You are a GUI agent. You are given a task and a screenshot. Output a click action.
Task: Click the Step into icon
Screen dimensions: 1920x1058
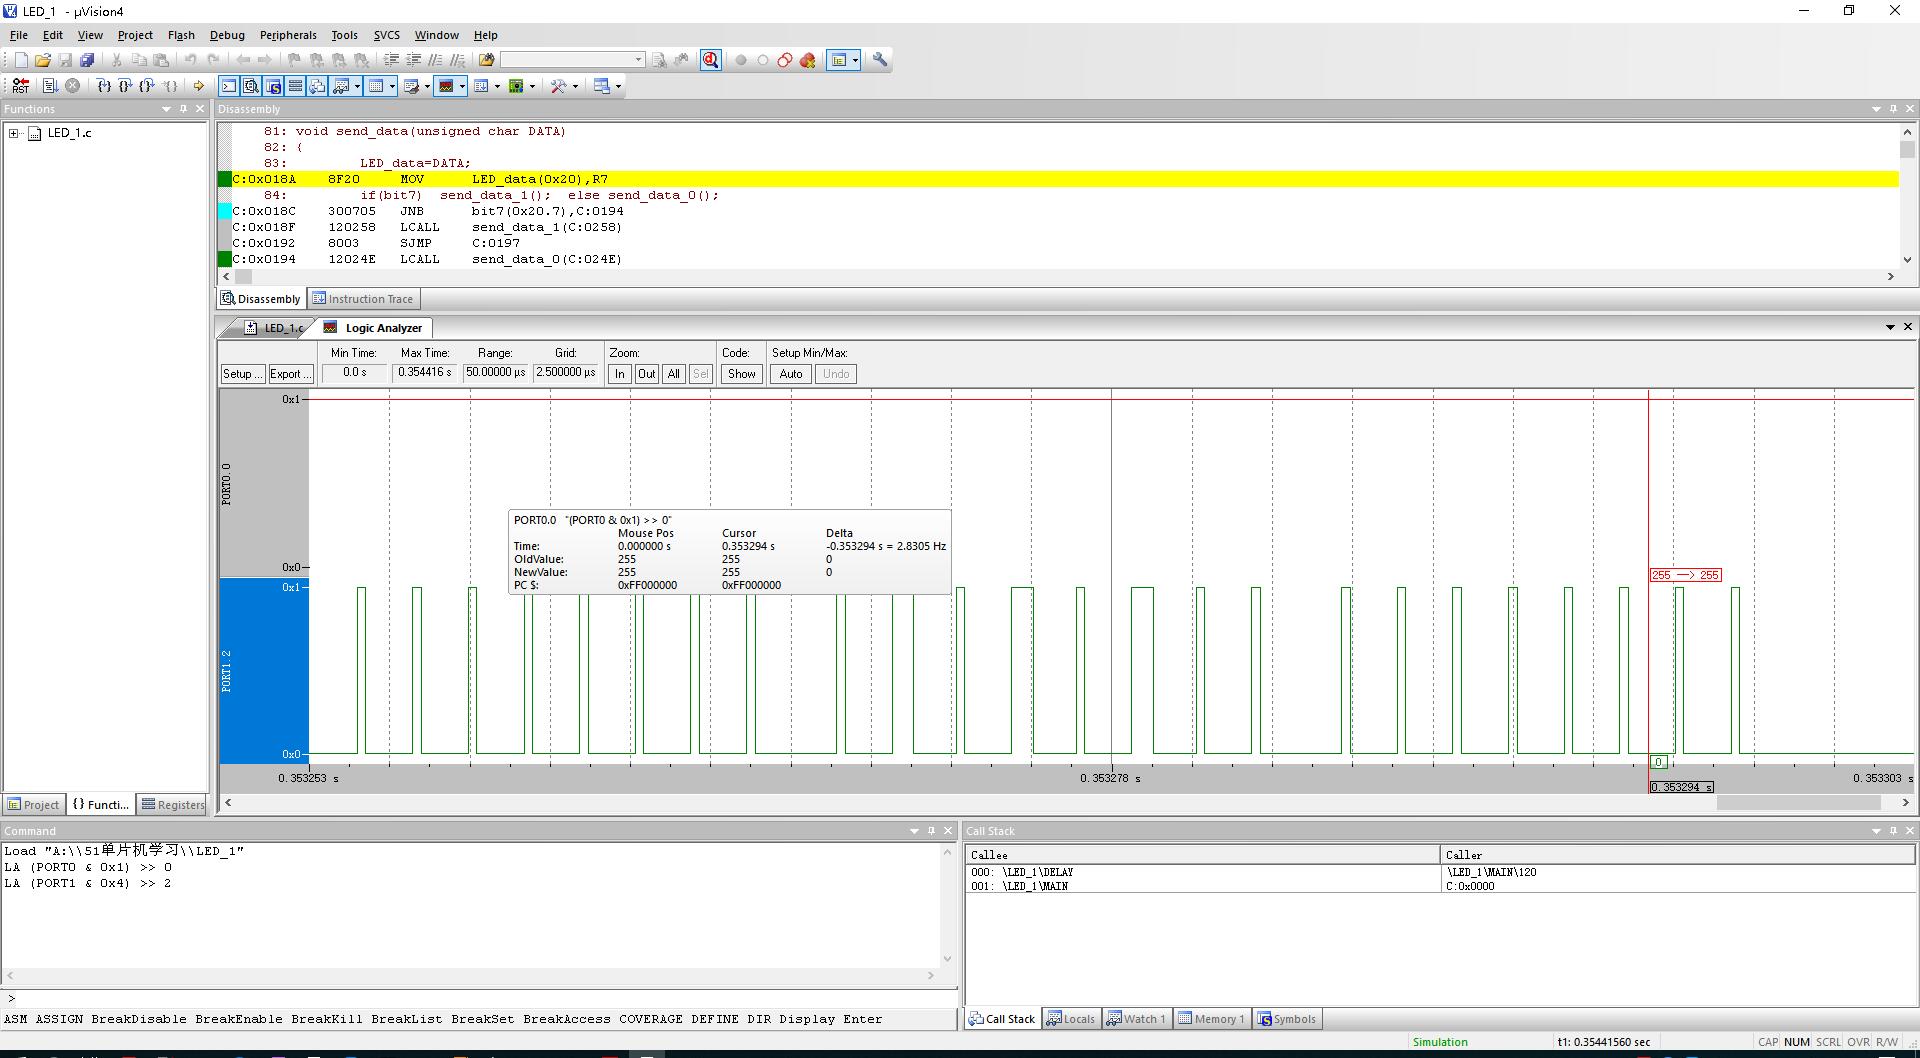click(x=103, y=86)
